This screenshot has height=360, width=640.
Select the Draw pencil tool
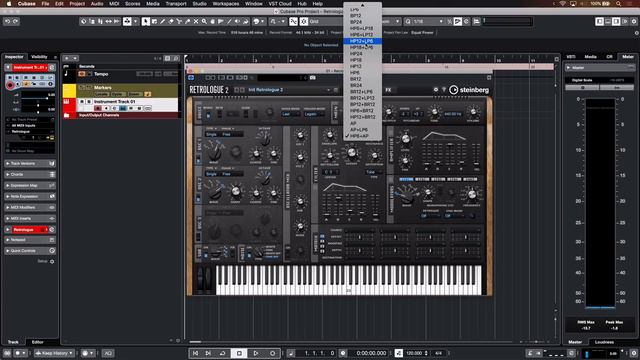[162, 21]
